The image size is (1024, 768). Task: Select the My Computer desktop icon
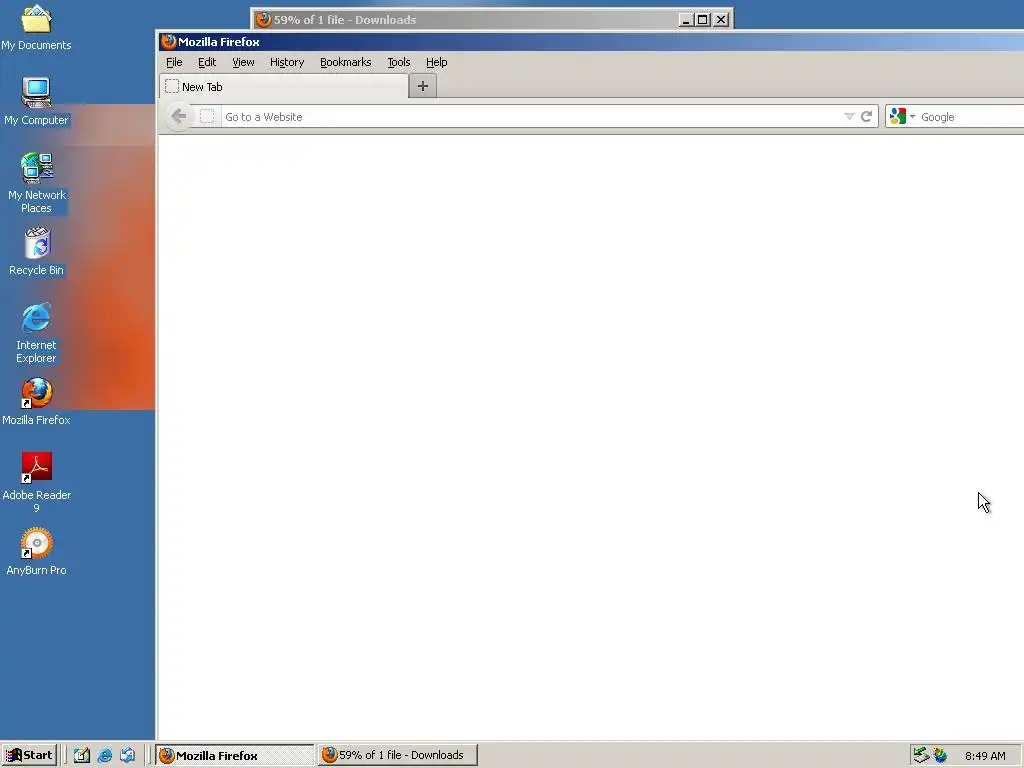point(36,102)
